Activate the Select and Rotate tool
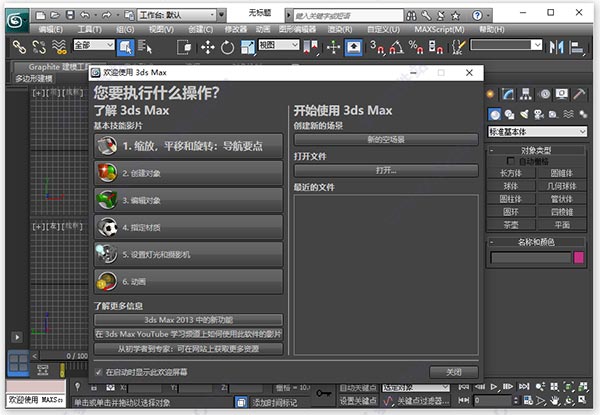 pyautogui.click(x=227, y=47)
